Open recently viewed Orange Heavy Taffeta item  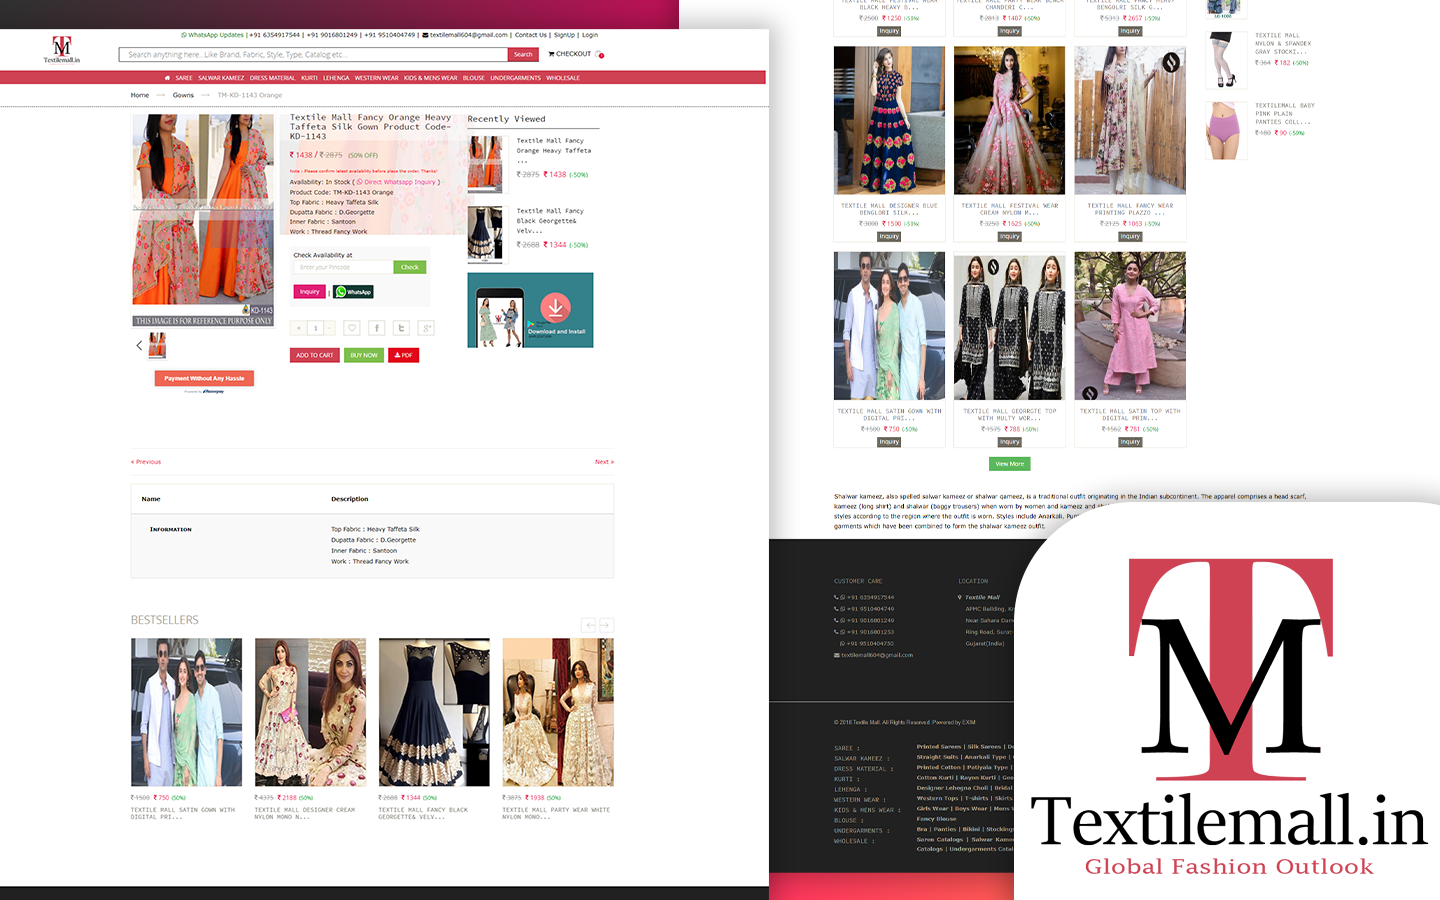click(x=486, y=164)
